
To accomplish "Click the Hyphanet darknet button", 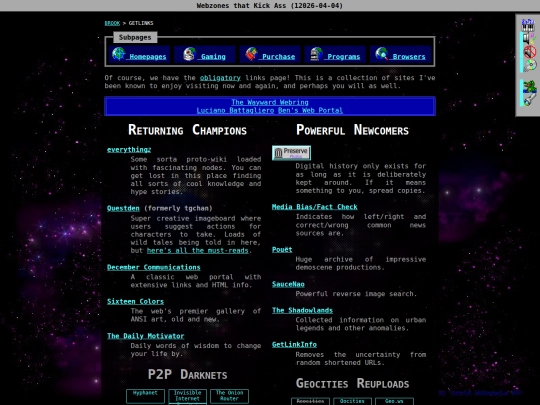I will (145, 396).
